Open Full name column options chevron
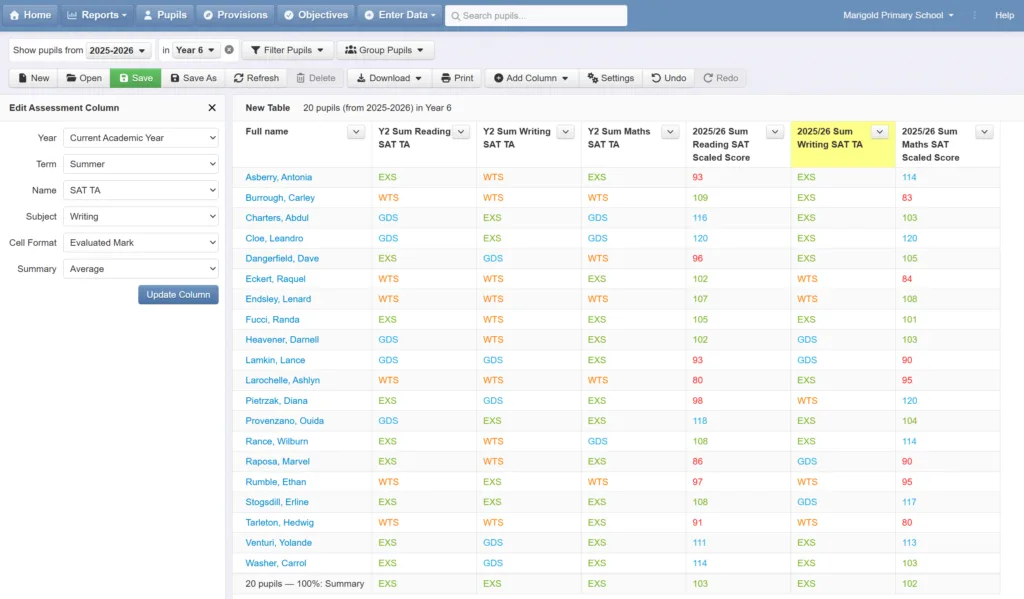 (356, 132)
